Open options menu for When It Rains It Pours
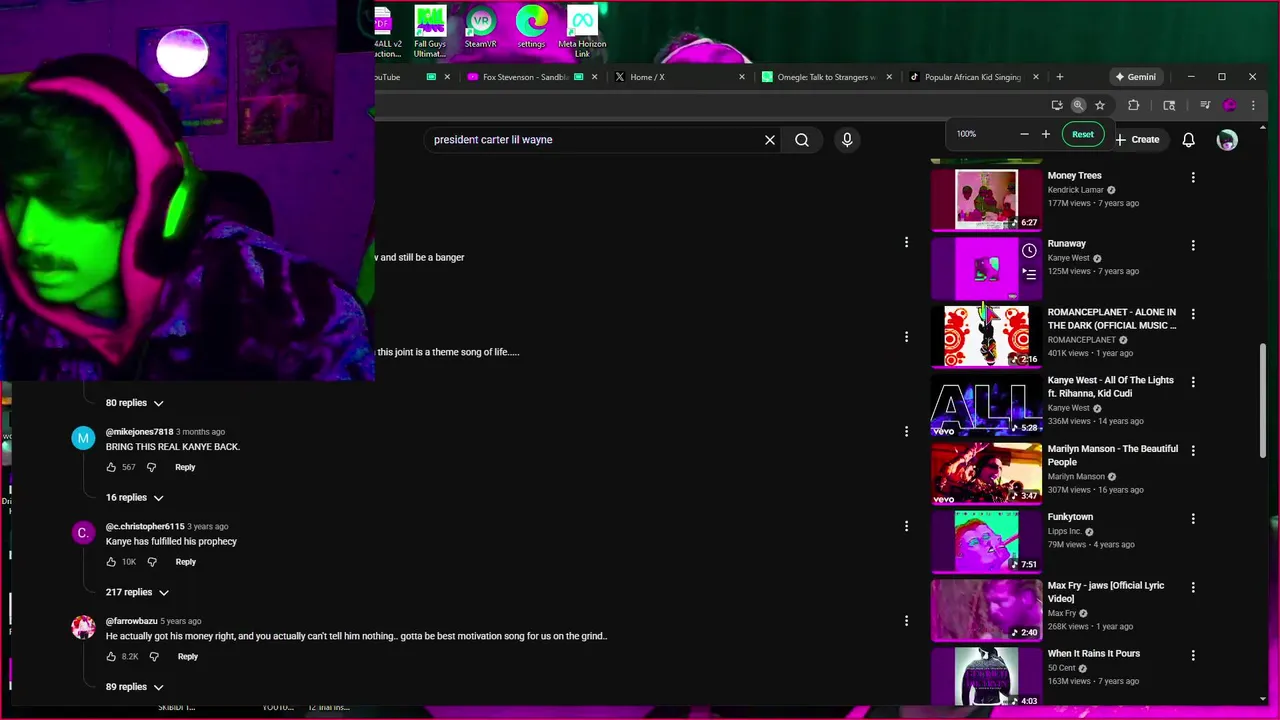 coord(1193,655)
